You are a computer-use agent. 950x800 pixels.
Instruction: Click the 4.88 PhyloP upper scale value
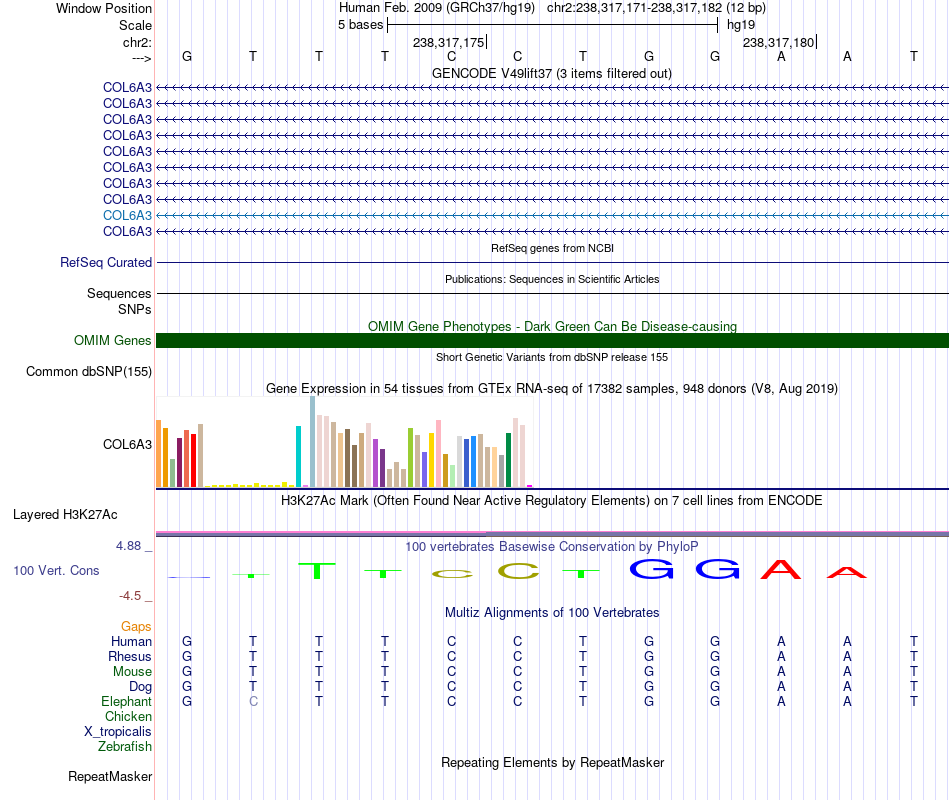coord(128,546)
